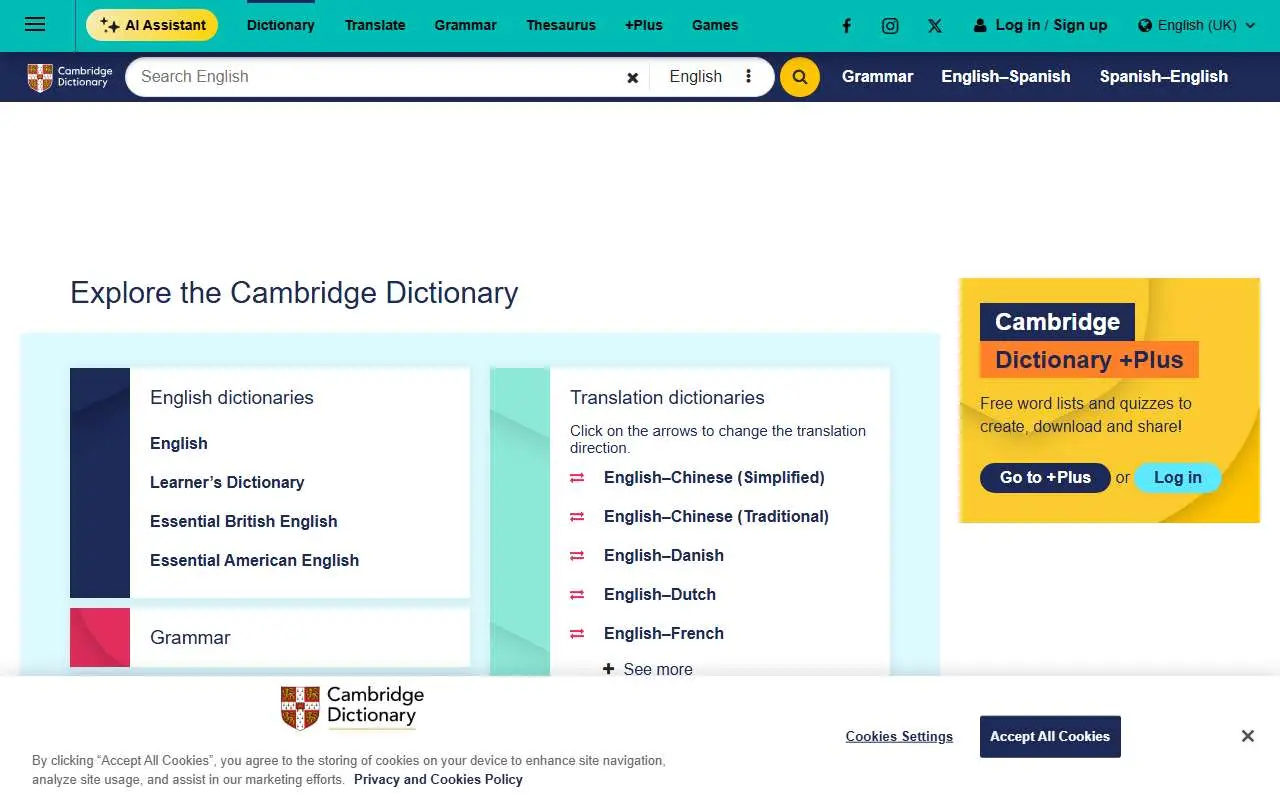
Task: Open the +Plus tab
Action: 644,25
